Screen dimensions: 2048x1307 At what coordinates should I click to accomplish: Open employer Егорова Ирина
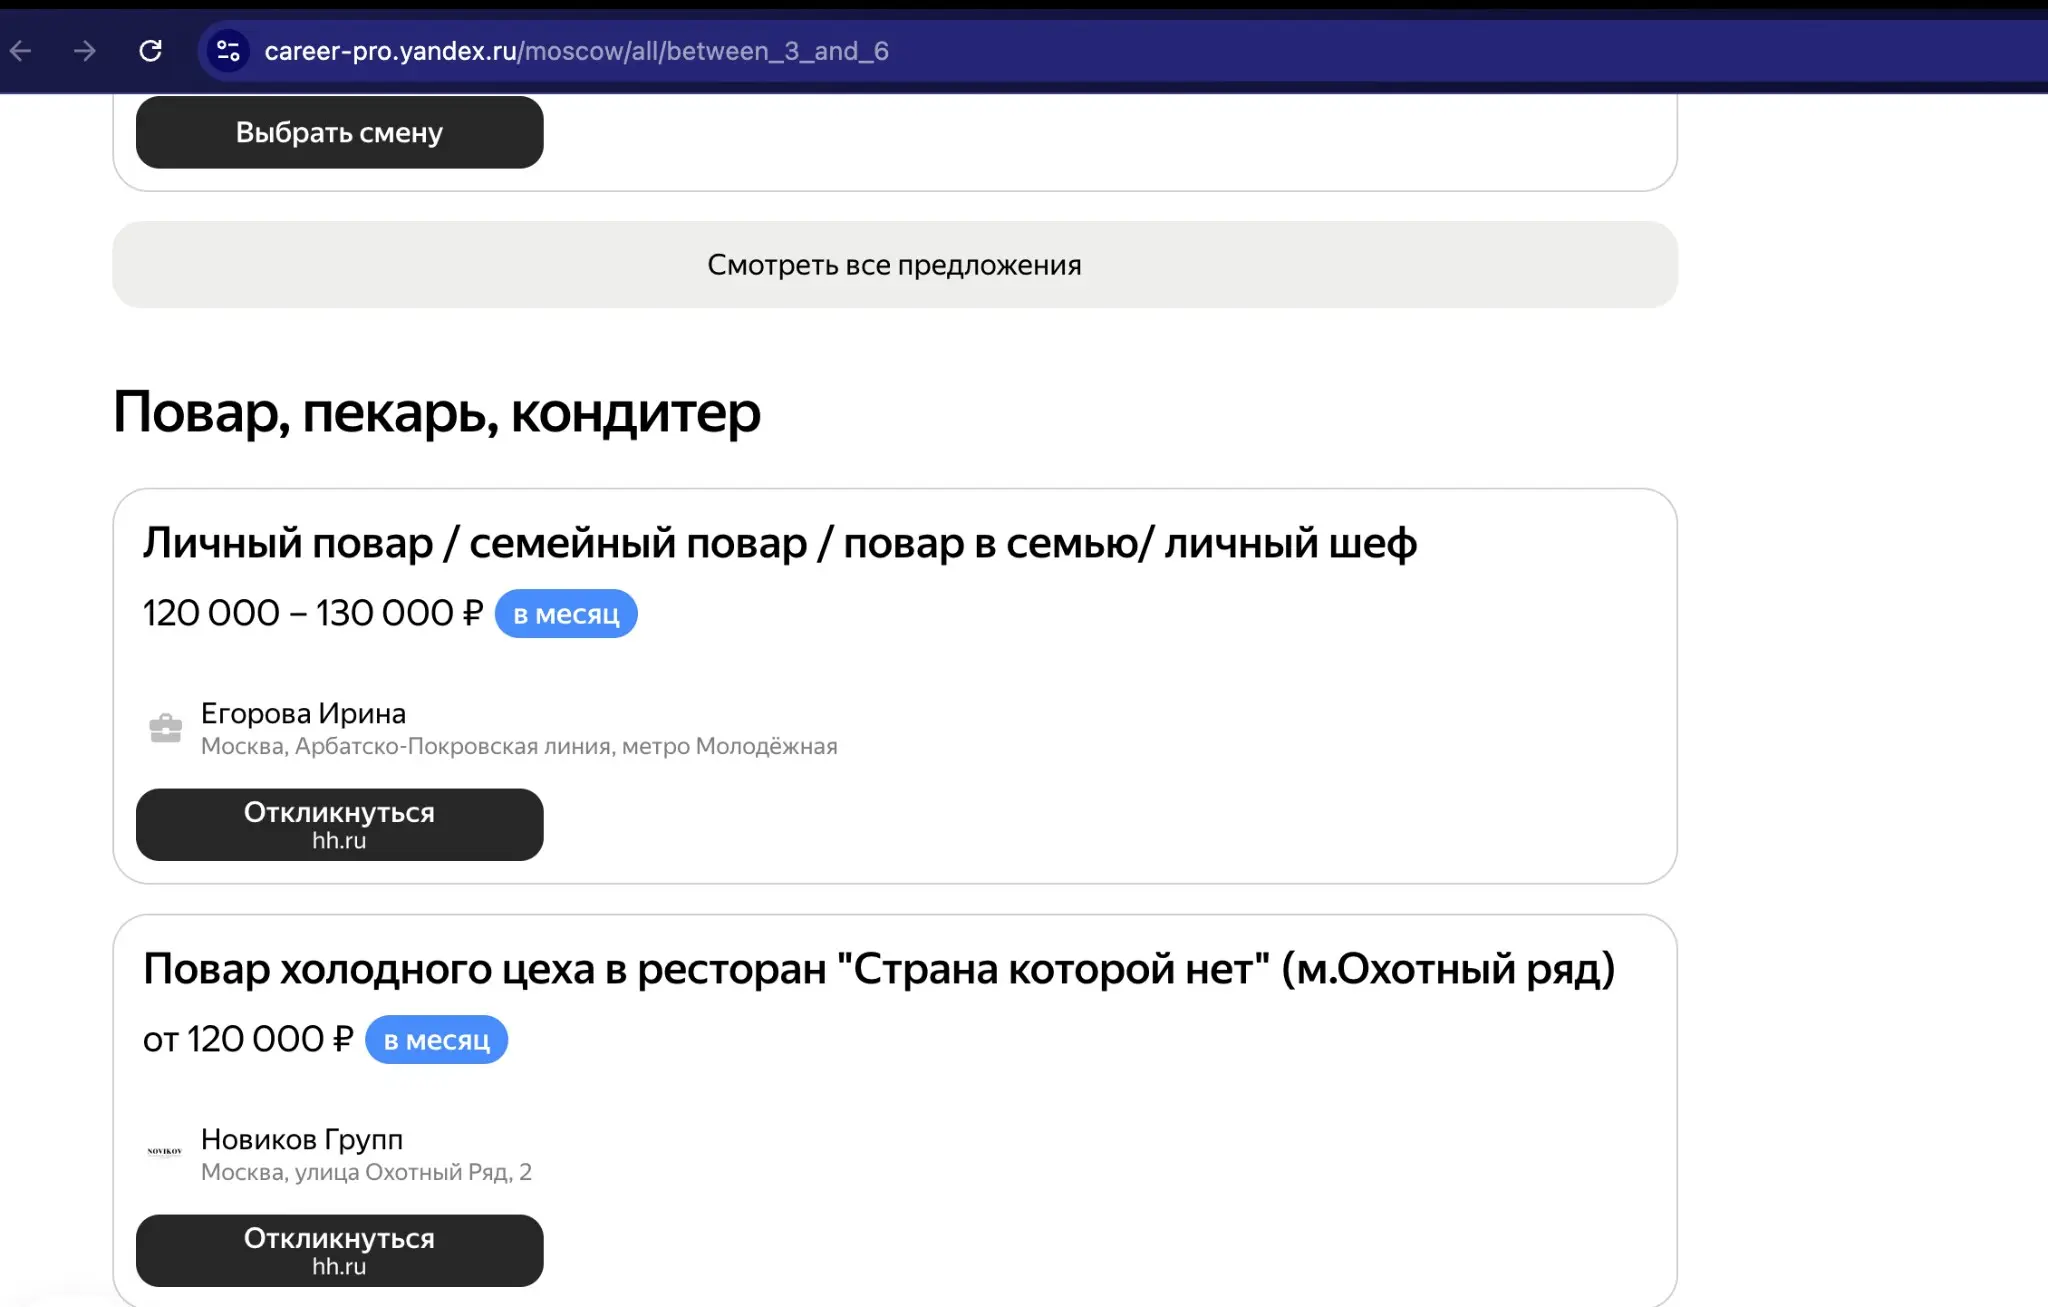pyautogui.click(x=303, y=713)
